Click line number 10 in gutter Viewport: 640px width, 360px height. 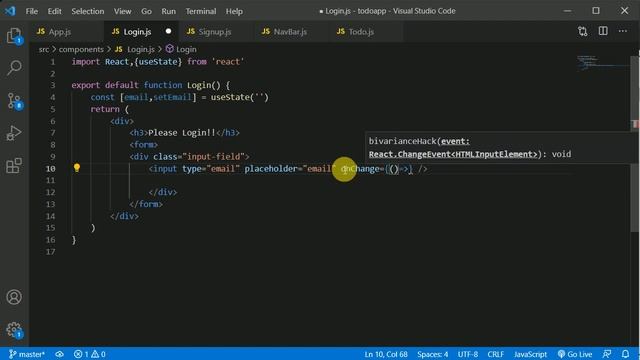point(50,169)
